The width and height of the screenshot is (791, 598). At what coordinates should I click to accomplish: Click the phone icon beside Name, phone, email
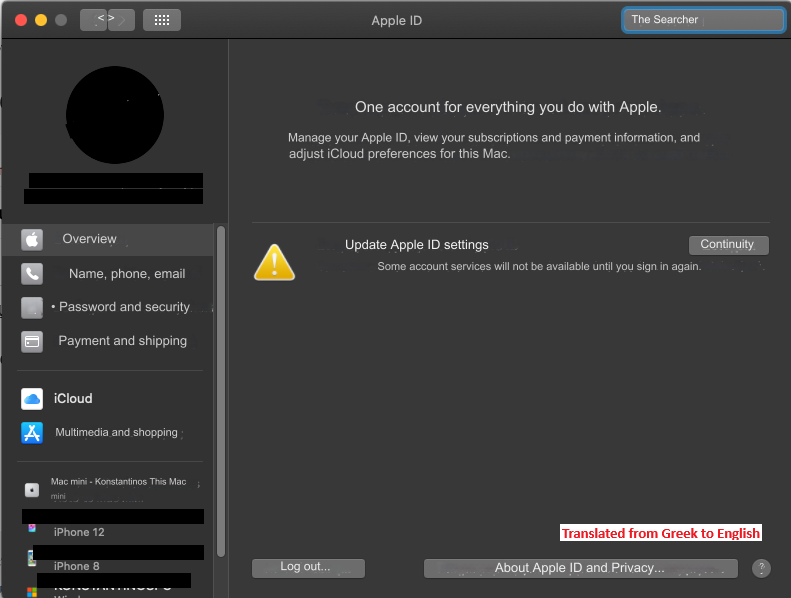point(32,274)
